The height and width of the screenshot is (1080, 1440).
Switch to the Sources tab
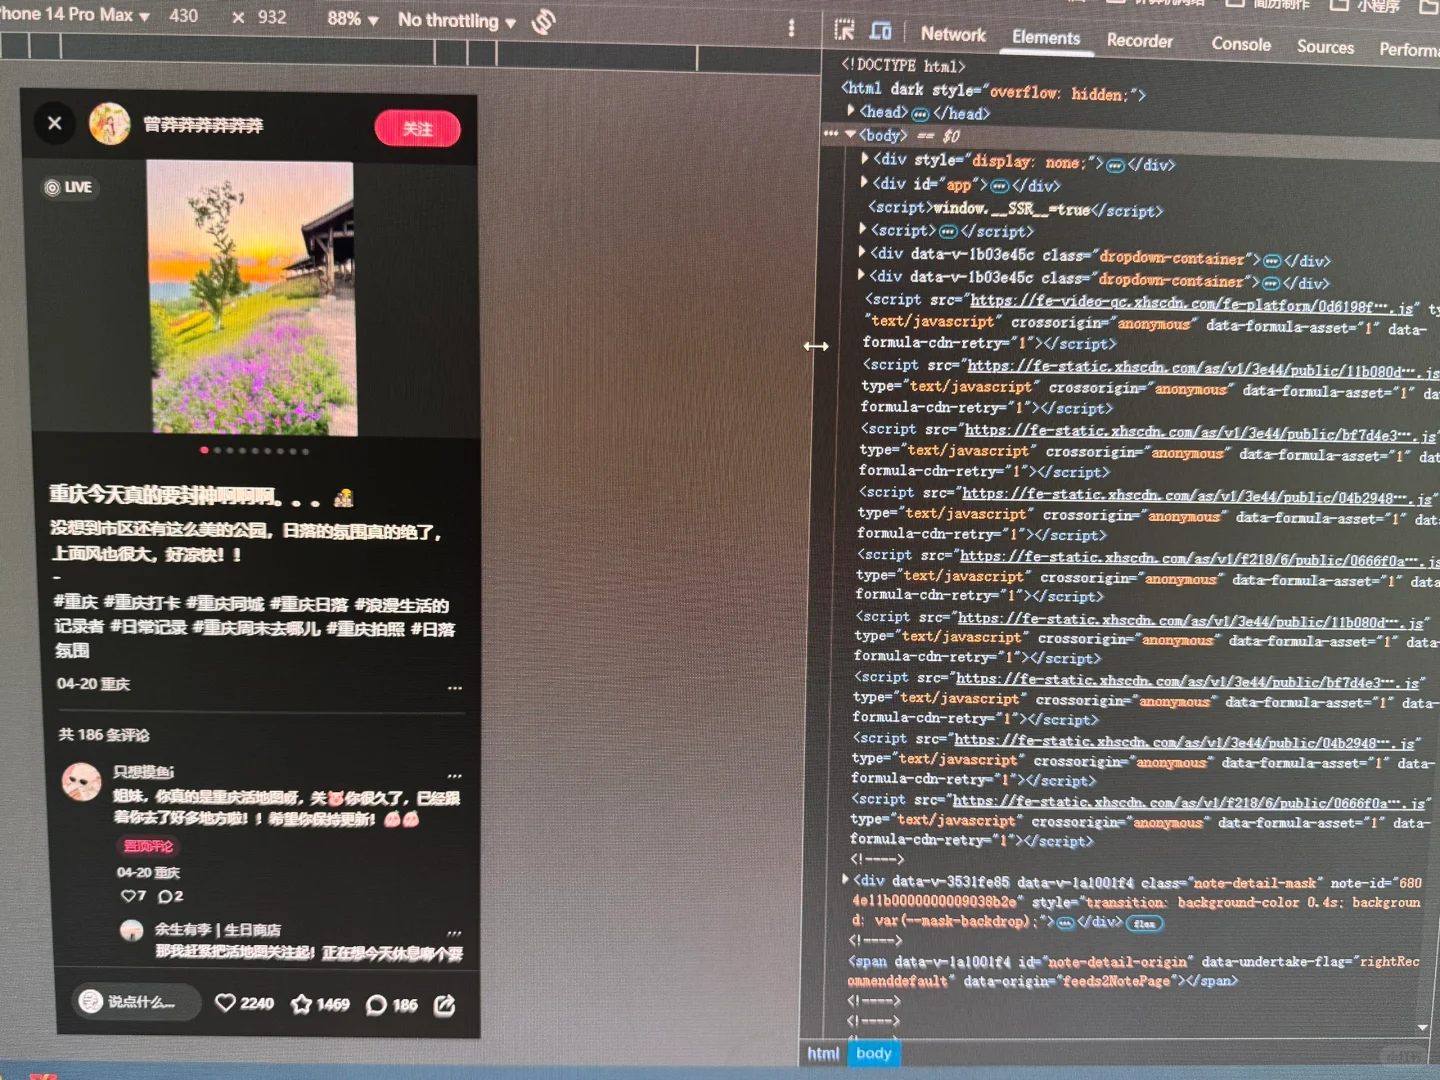coord(1325,47)
